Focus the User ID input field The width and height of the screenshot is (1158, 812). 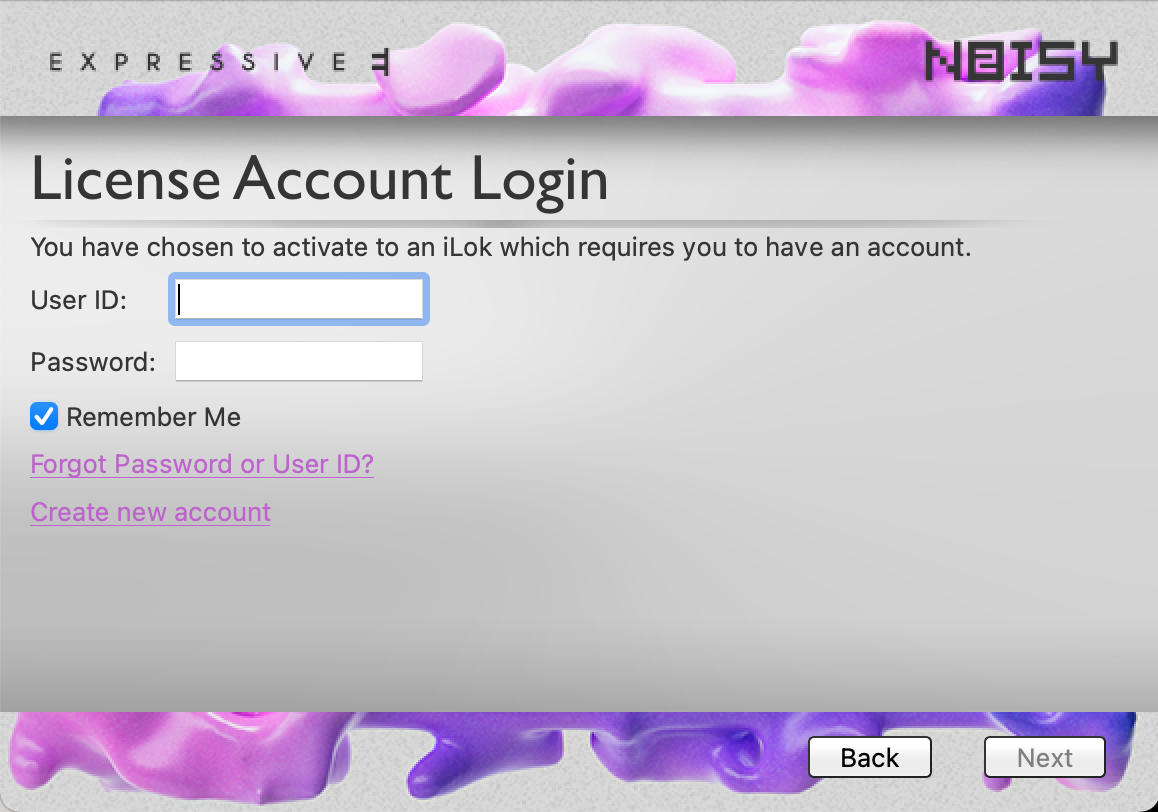pyautogui.click(x=299, y=299)
